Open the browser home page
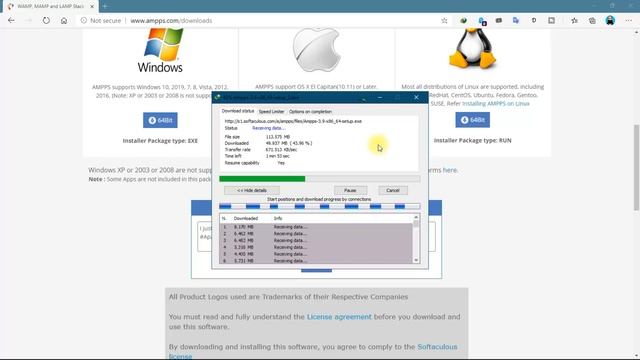 [64, 20]
